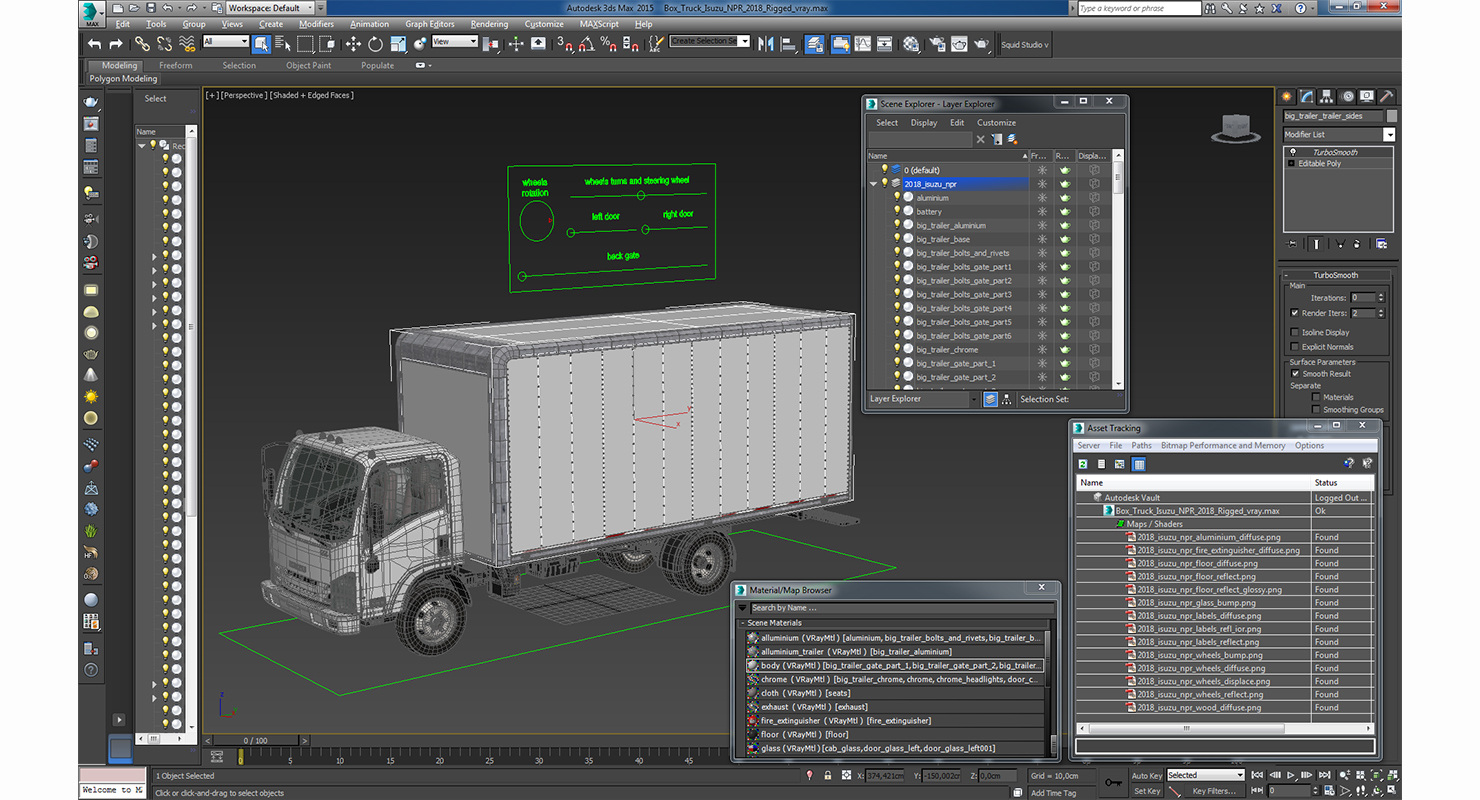
Task: Click the Set Key button
Action: (1147, 791)
